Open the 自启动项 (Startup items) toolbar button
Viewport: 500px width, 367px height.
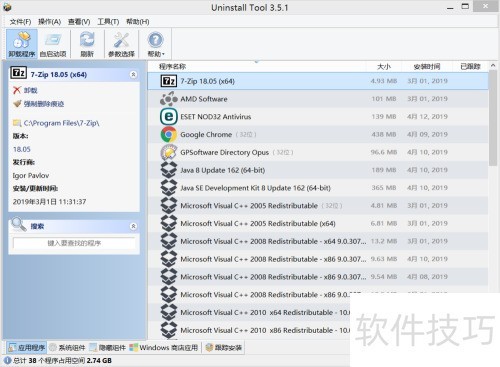tap(53, 44)
